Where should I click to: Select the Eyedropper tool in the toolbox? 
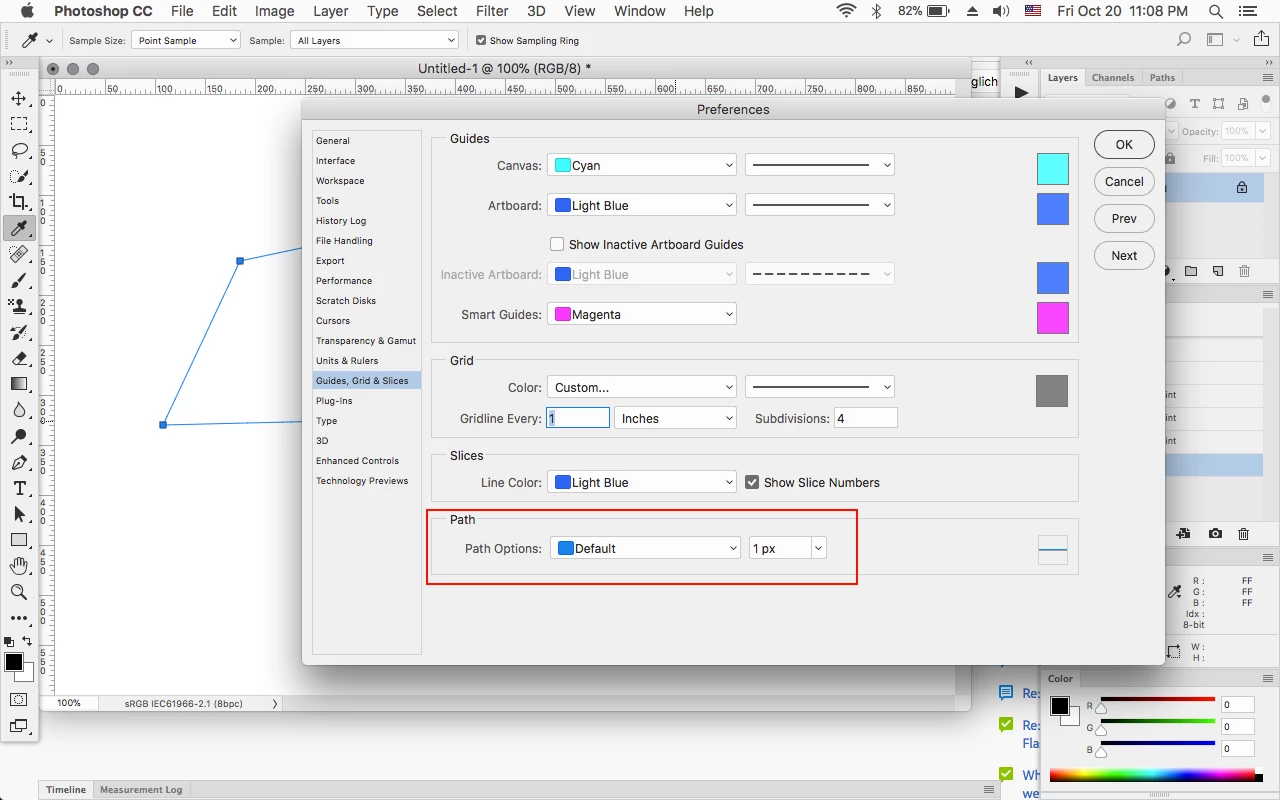pyautogui.click(x=19, y=228)
